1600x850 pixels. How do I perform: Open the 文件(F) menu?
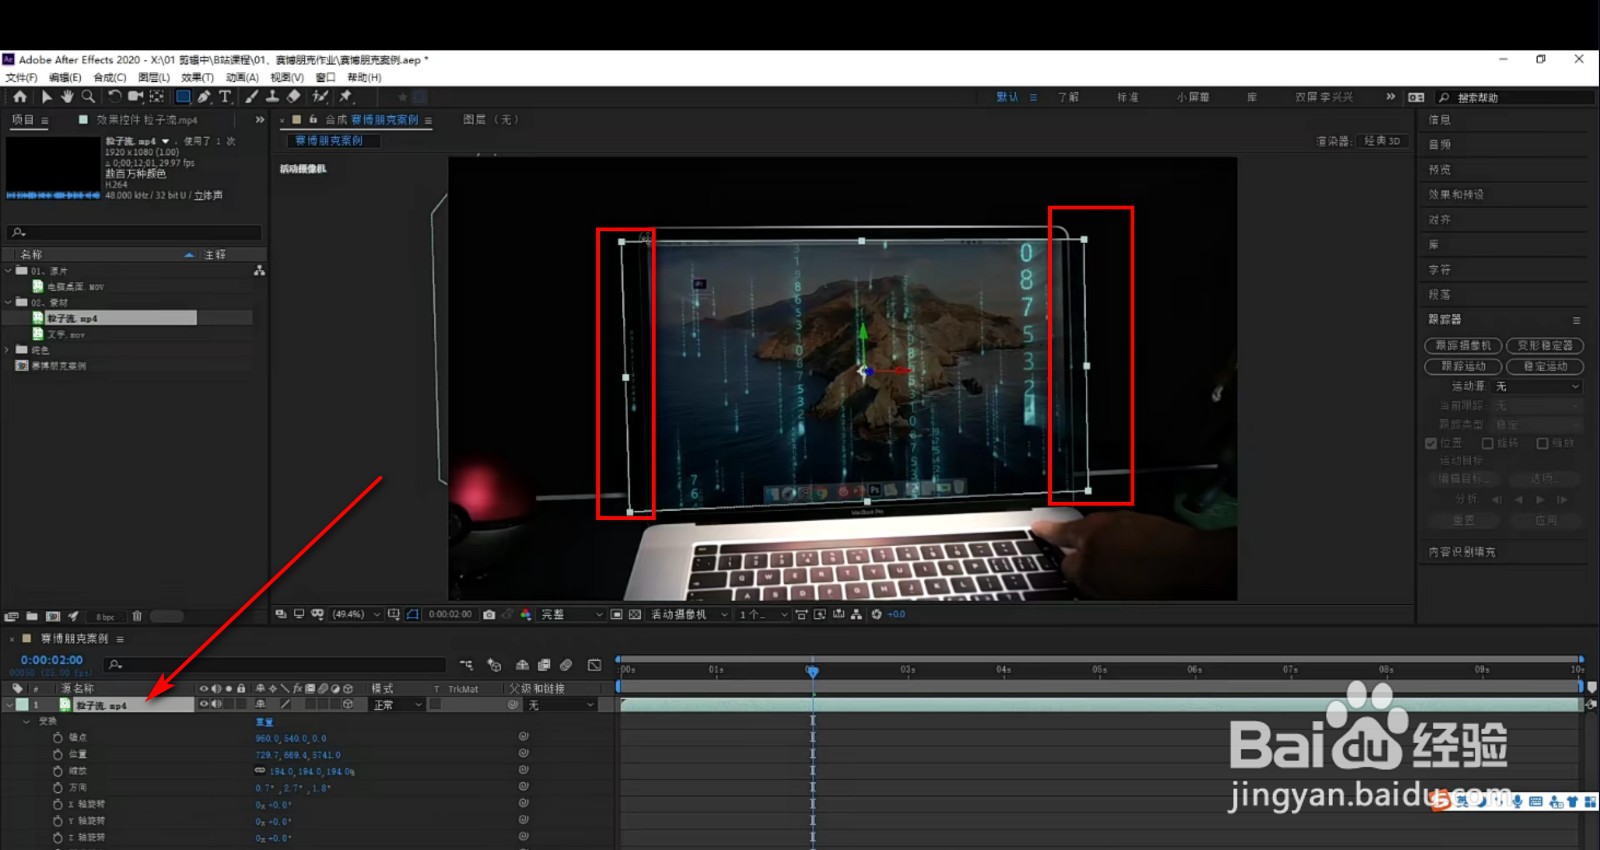21,77
